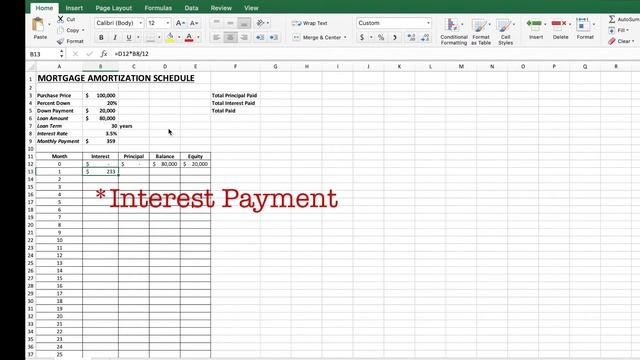The image size is (640, 360).
Task: Switch to the Page Layout tab
Action: (x=113, y=8)
